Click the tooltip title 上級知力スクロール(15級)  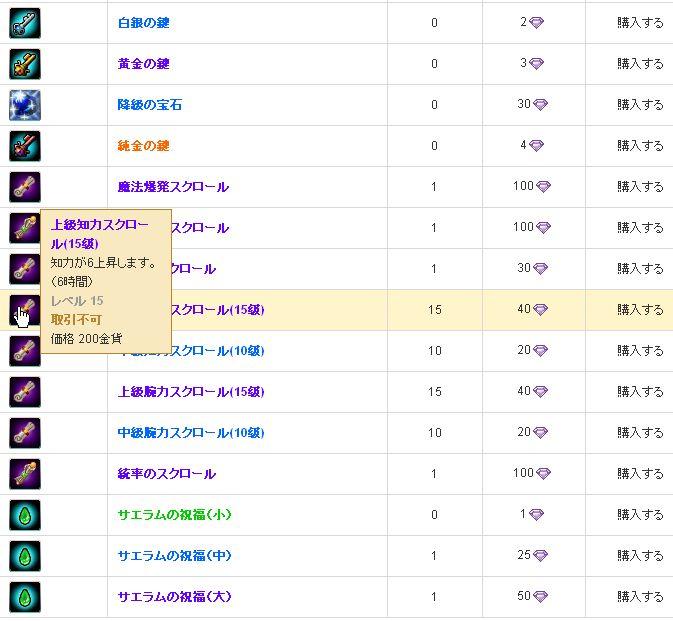pos(100,234)
